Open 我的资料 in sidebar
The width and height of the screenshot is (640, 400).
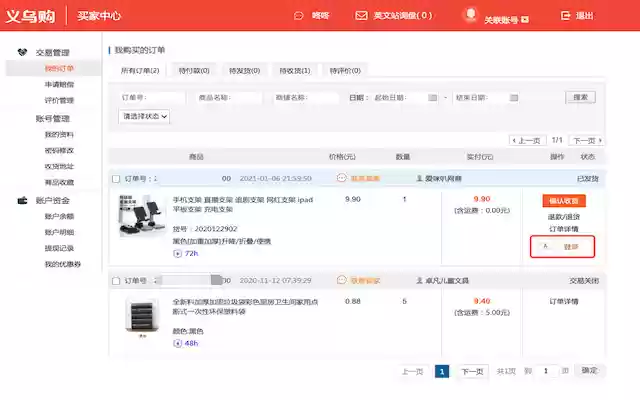point(59,134)
